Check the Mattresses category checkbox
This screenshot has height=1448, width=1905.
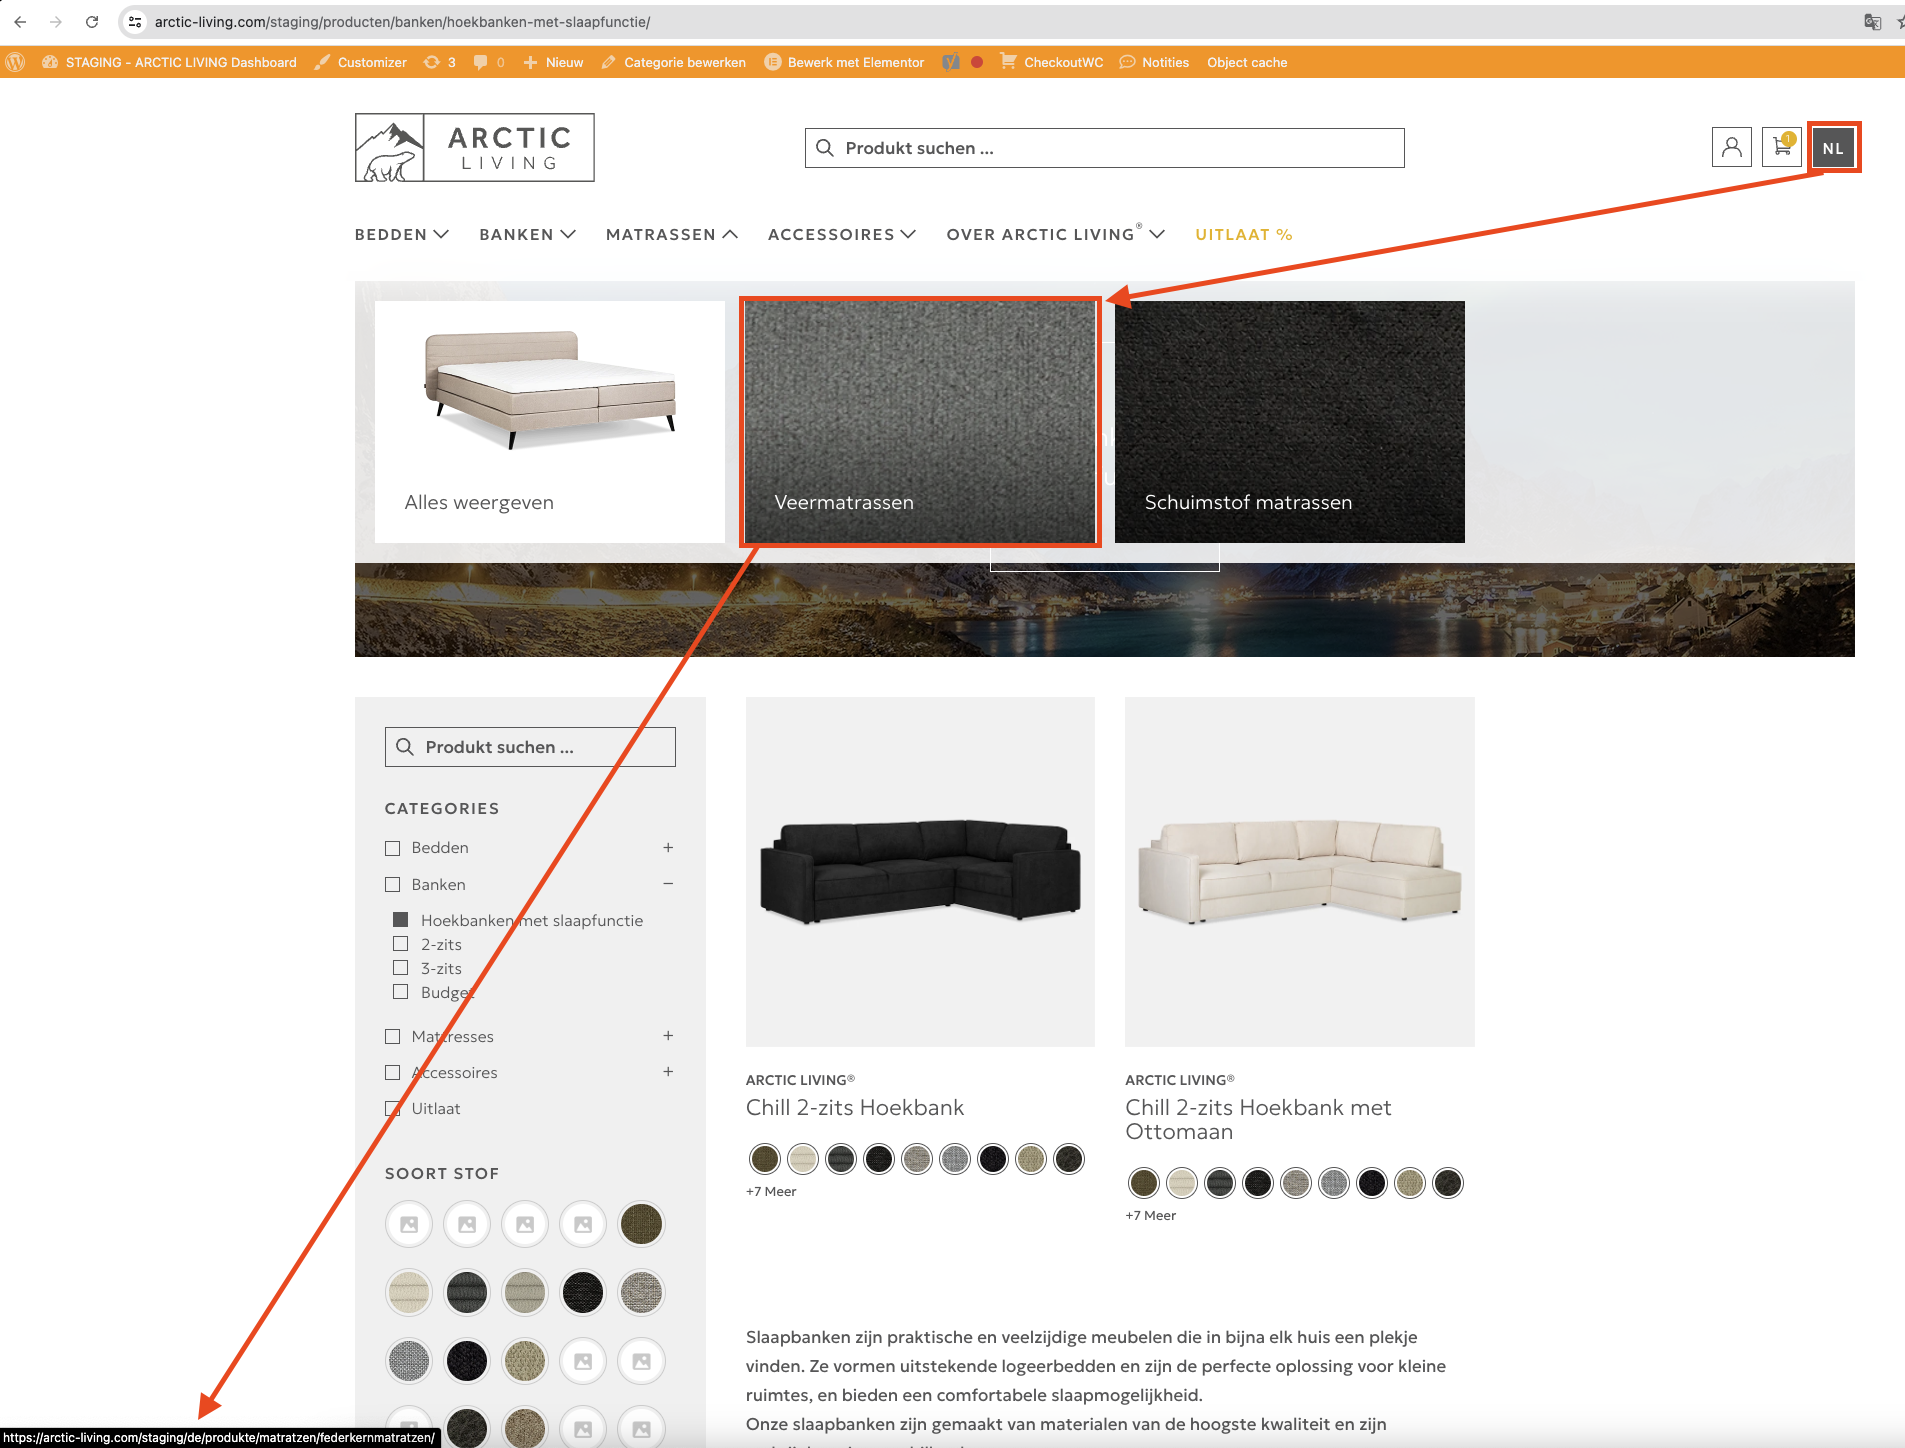pos(393,1037)
